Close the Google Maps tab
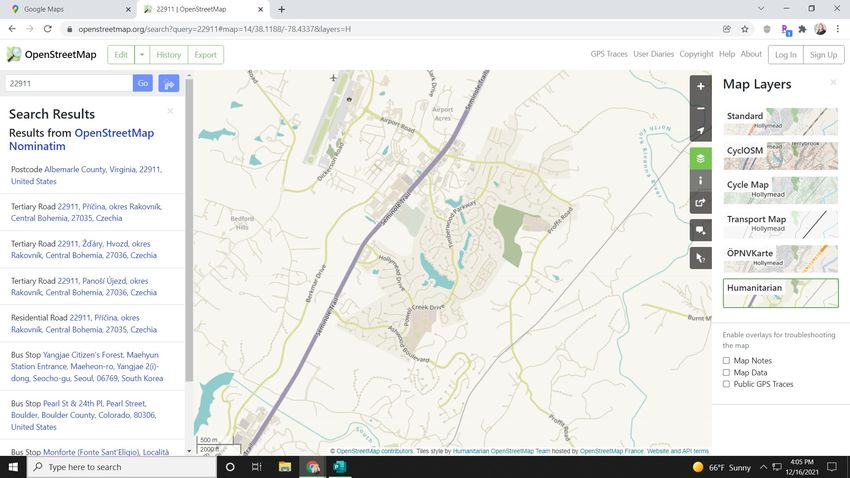Image resolution: width=850 pixels, height=478 pixels. pyautogui.click(x=128, y=9)
